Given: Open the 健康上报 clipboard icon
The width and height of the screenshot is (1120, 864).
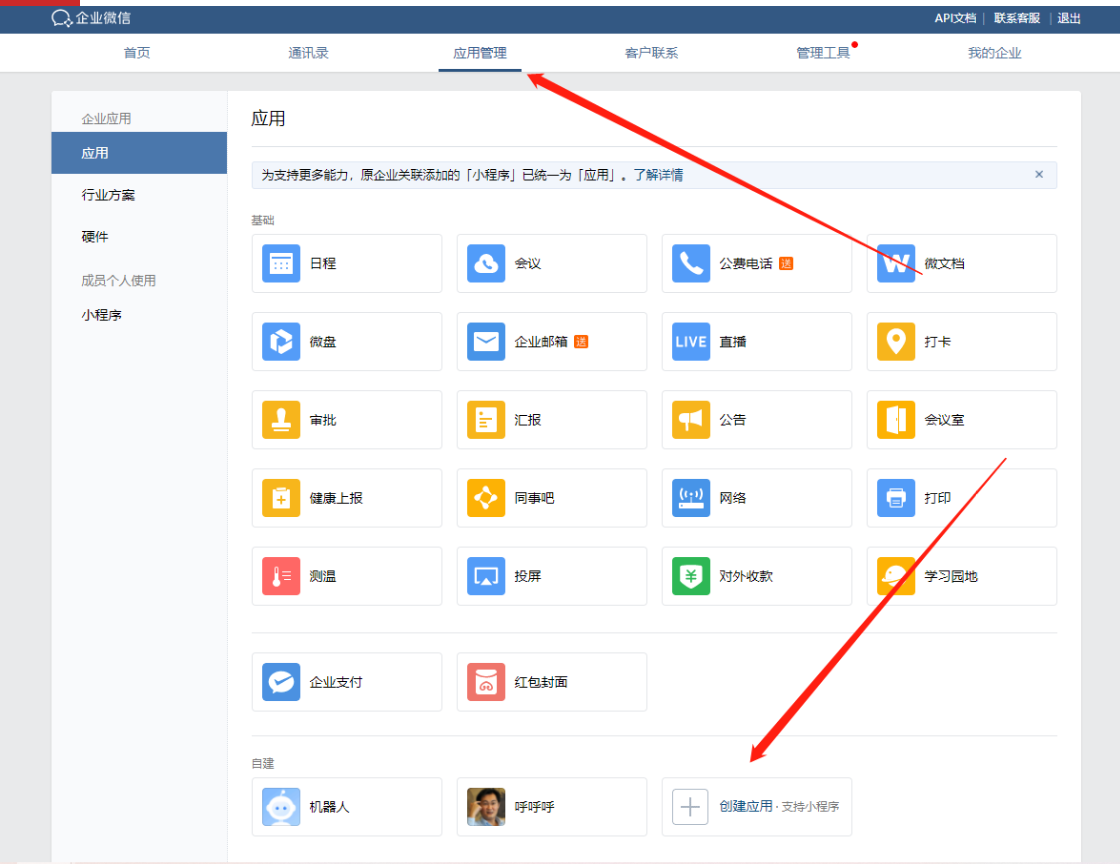Looking at the screenshot, I should click(281, 498).
